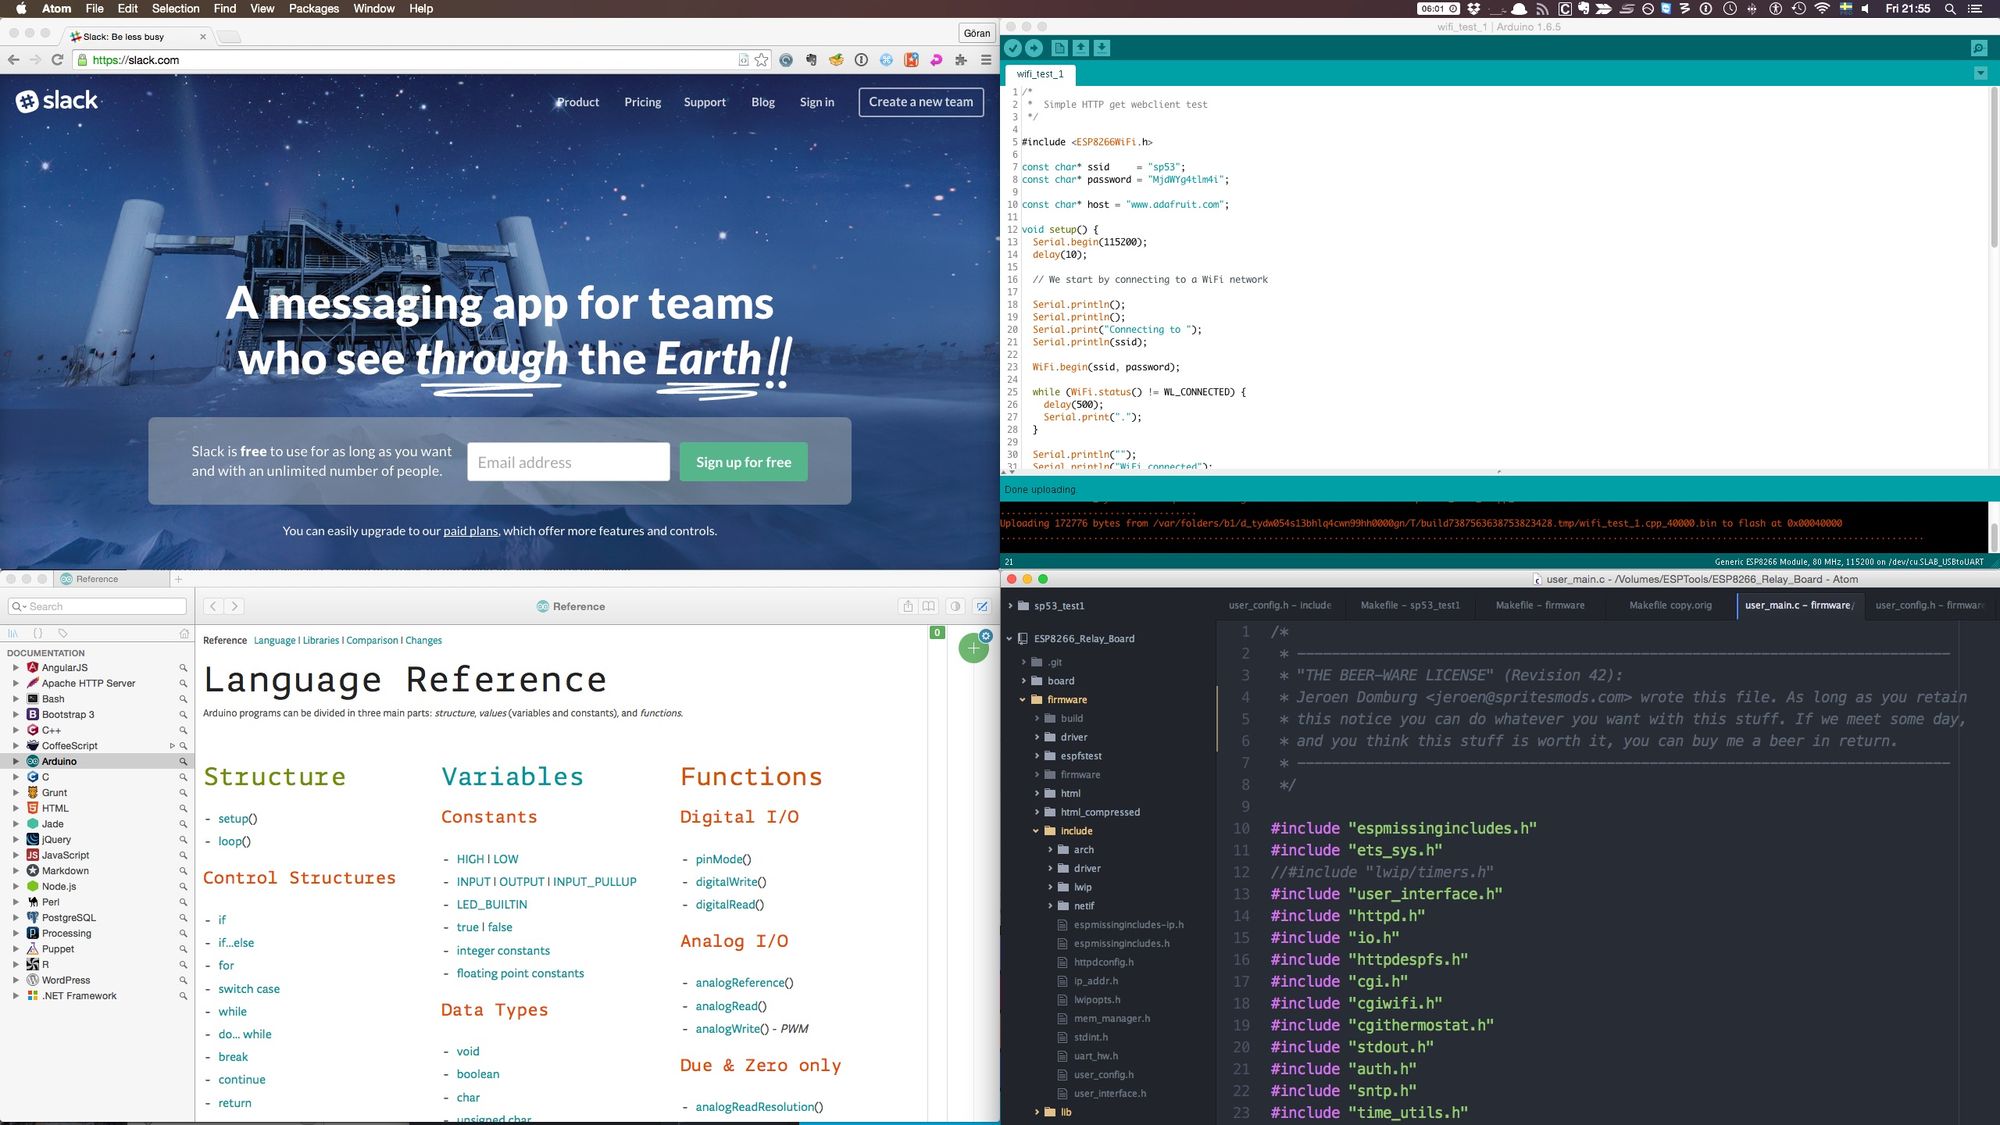Click the Evernote elephant extension in Chrome

[811, 60]
